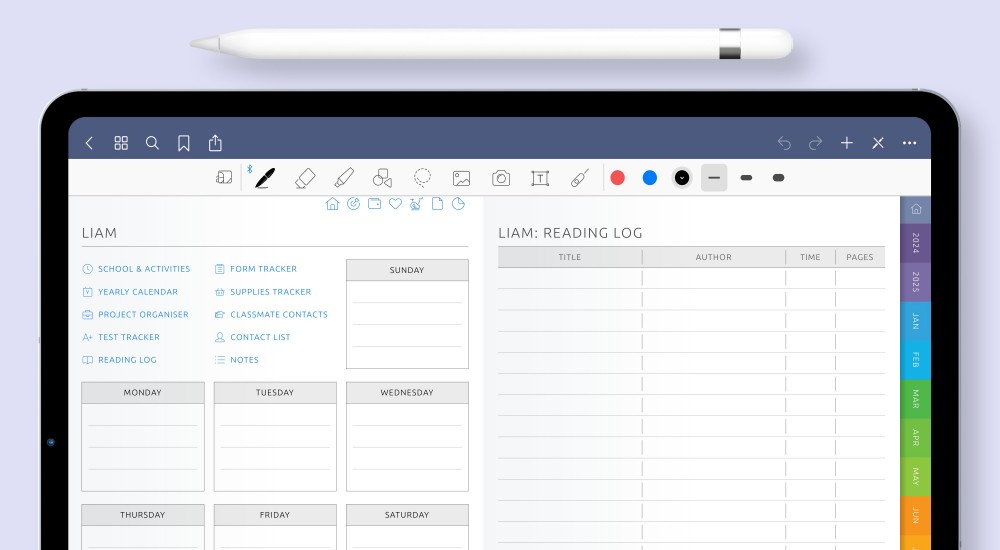Image resolution: width=1000 pixels, height=550 pixels.
Task: Select the thickest stroke width
Action: [778, 177]
